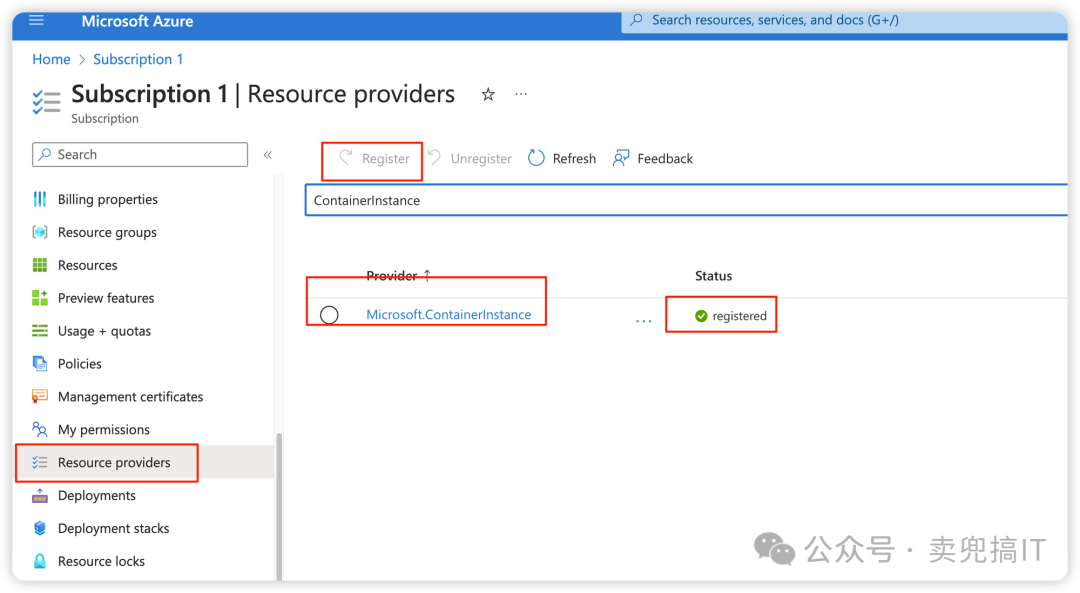This screenshot has width=1080, height=593.
Task: Click the Unregister button
Action: 470,159
